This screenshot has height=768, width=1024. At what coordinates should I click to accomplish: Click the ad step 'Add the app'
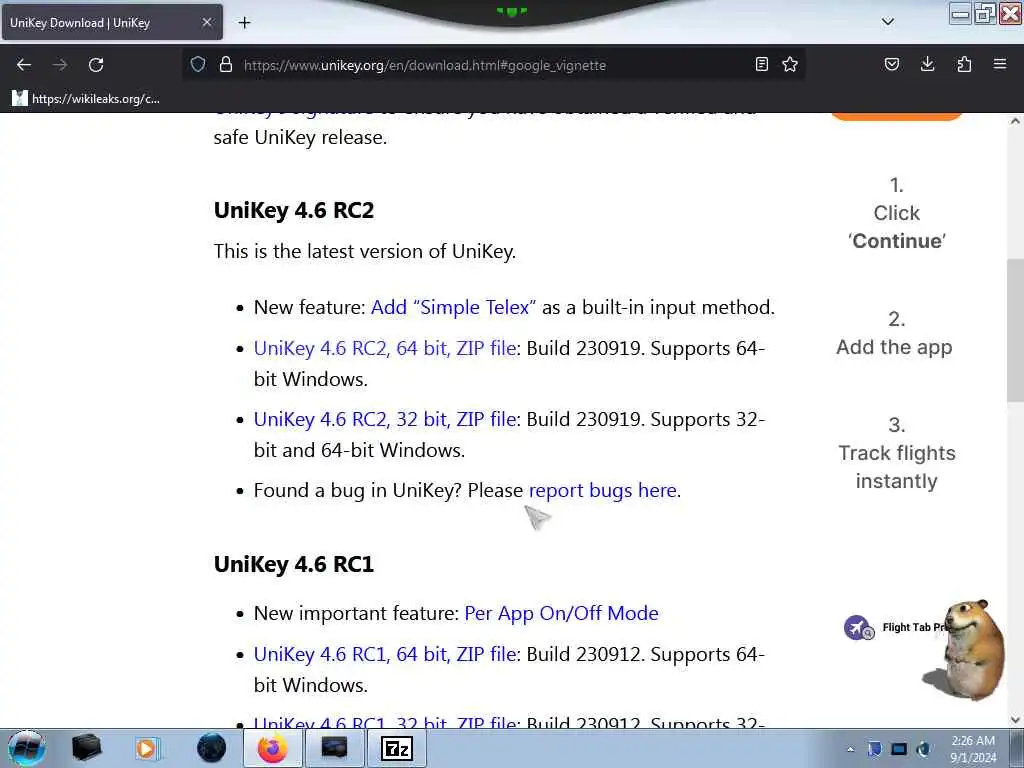pyautogui.click(x=895, y=347)
